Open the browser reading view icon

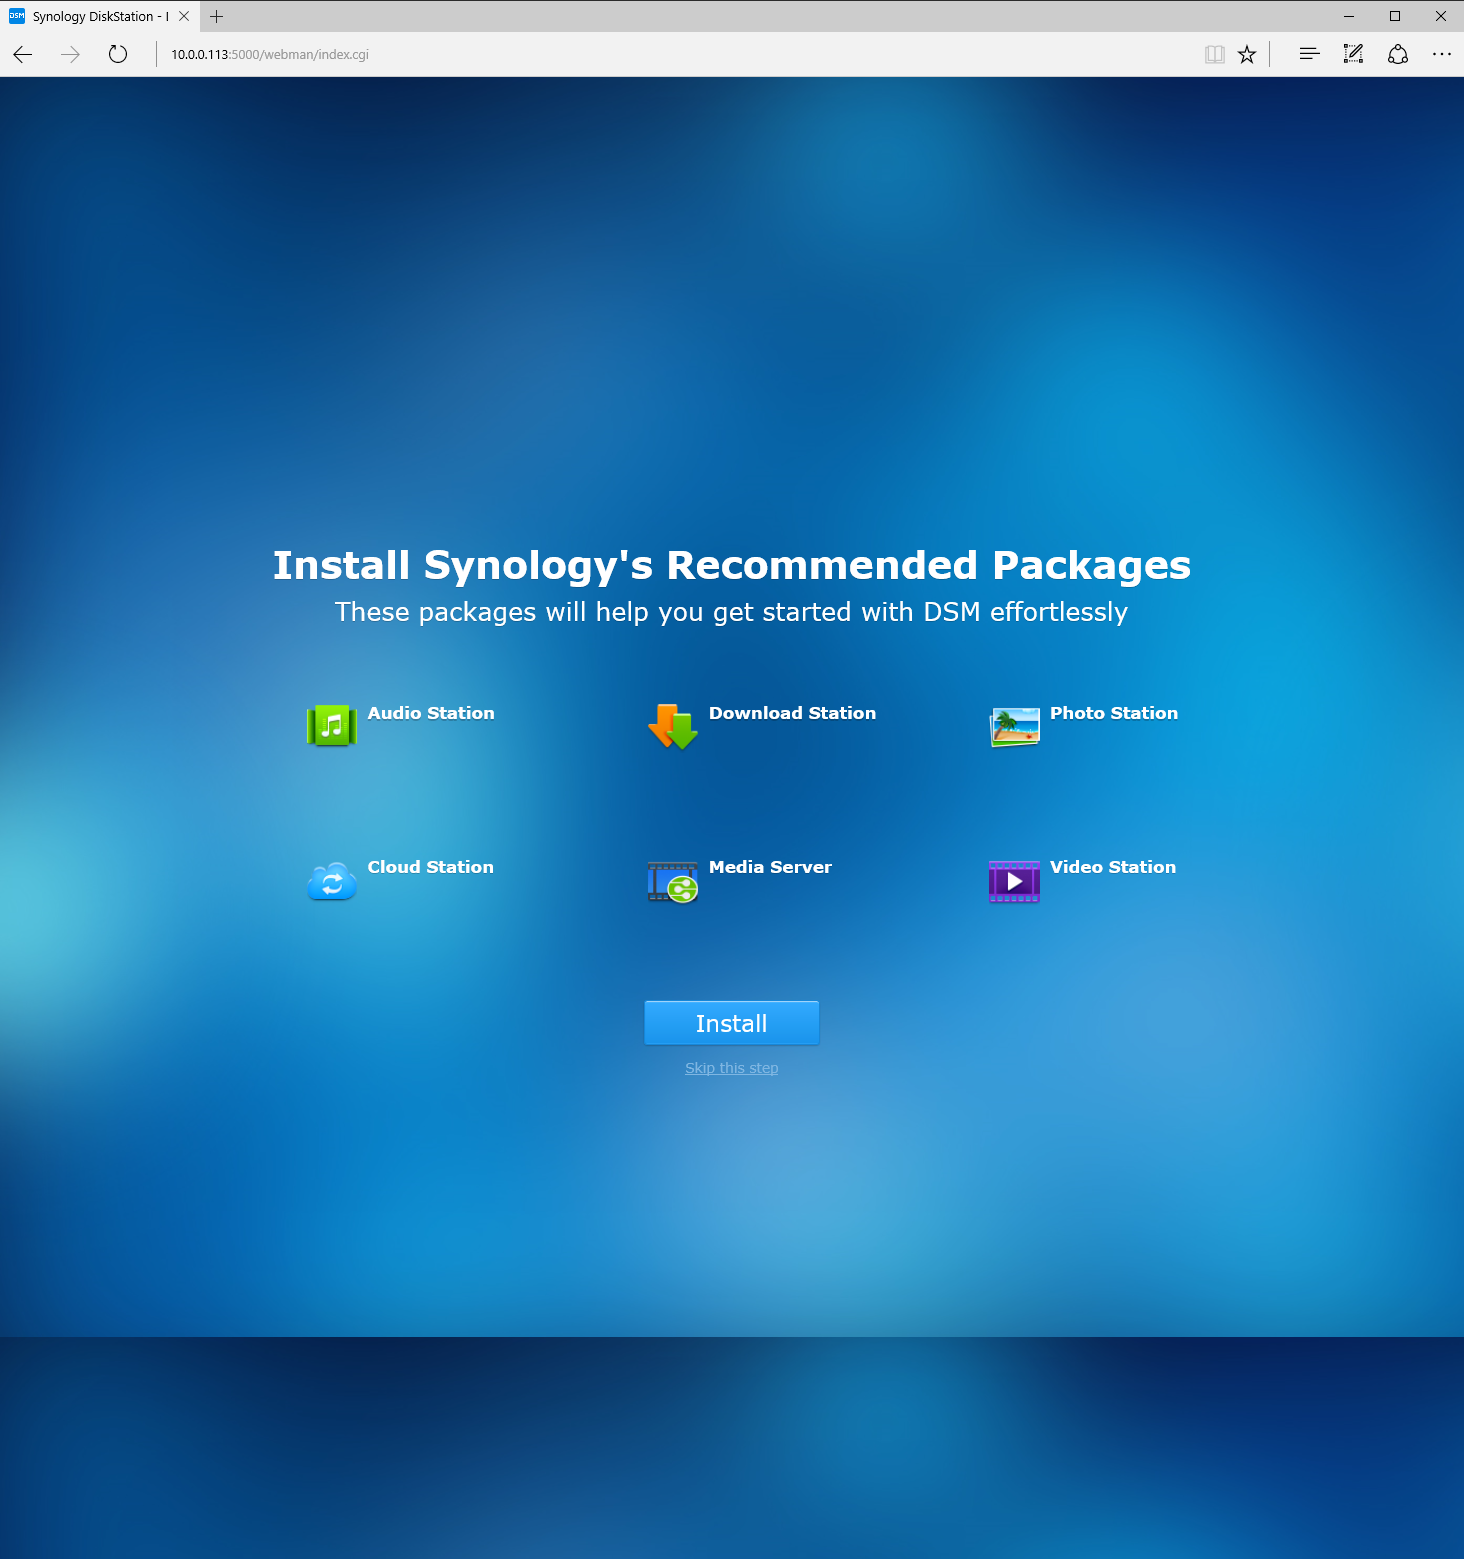coord(1214,55)
